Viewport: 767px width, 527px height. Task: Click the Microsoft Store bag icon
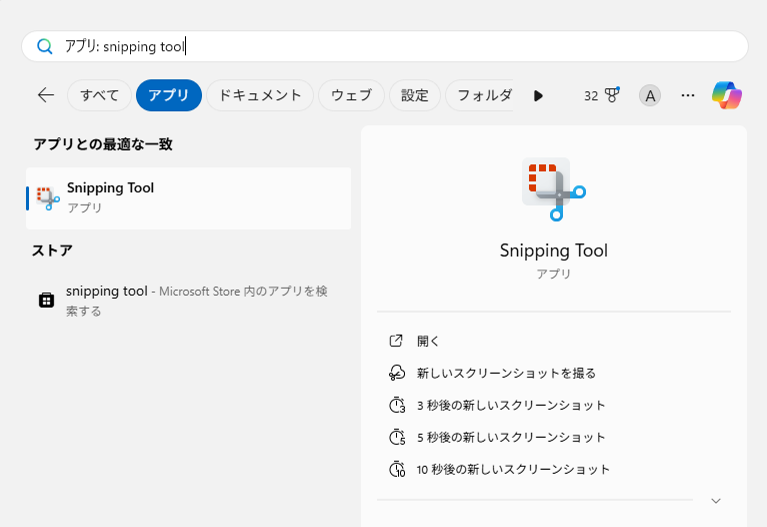(x=46, y=300)
